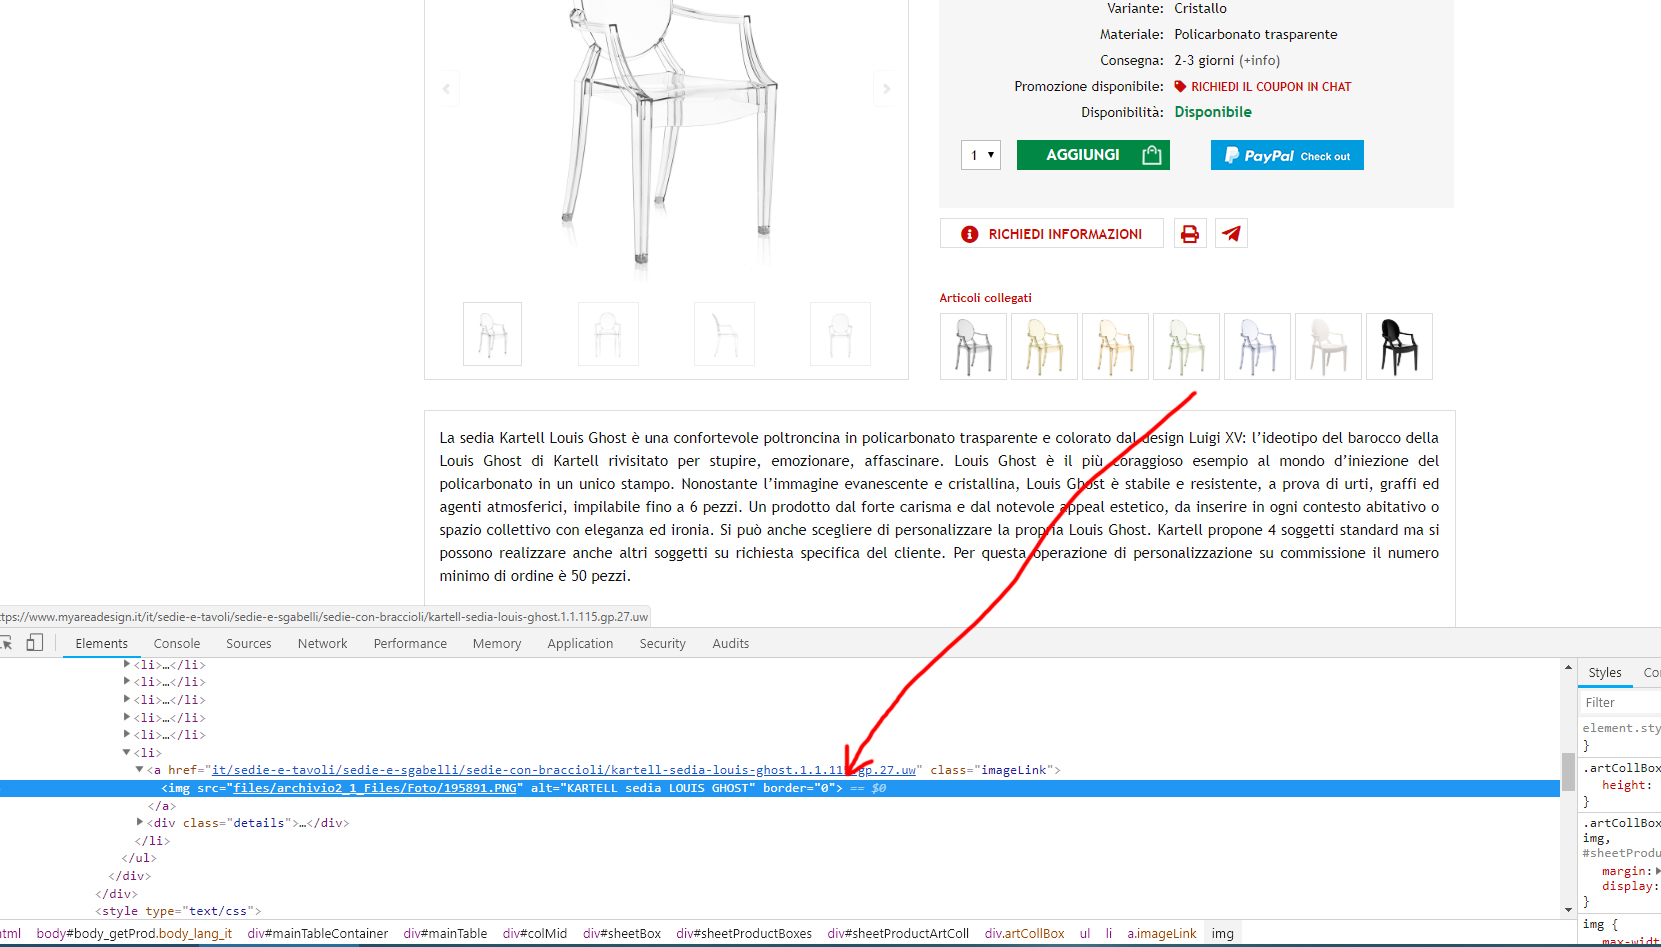Select div.artCollBox breadcrumb
This screenshot has height=947, width=1661.
tap(1024, 934)
